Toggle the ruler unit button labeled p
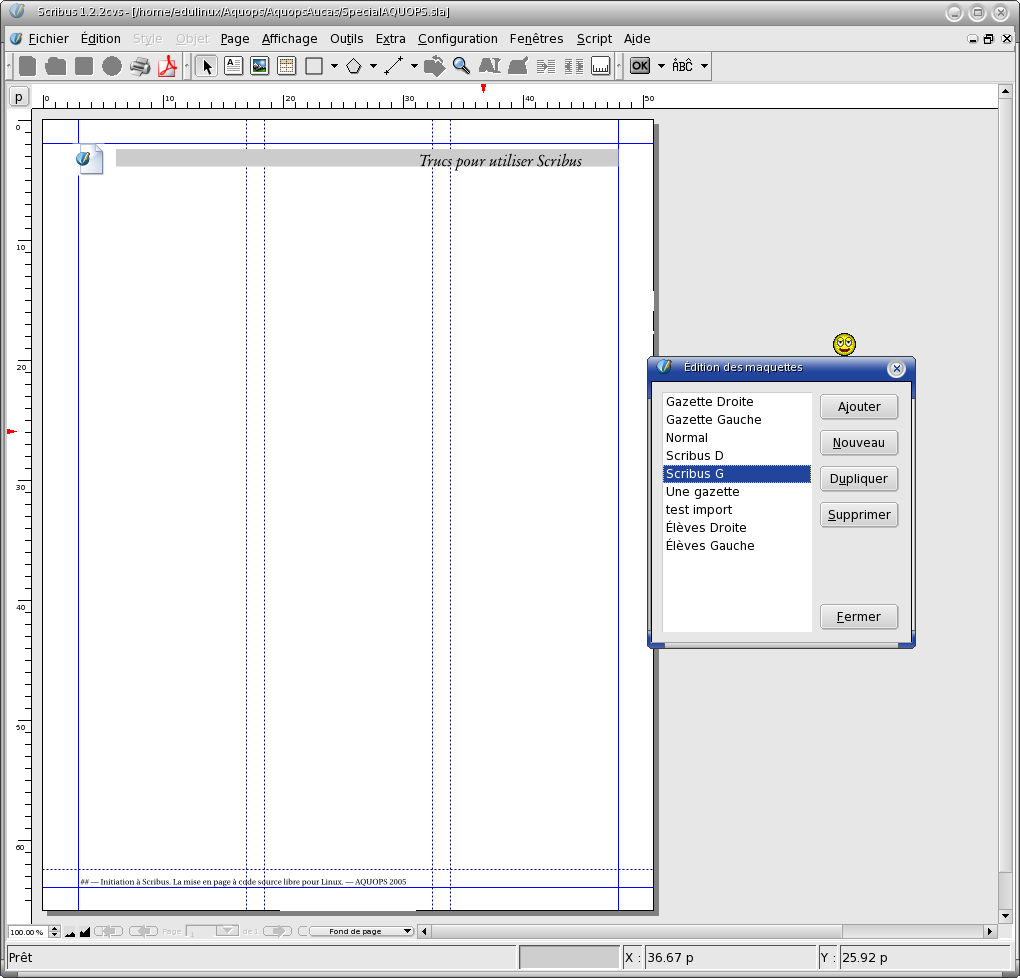This screenshot has height=978, width=1020. pos(19,97)
